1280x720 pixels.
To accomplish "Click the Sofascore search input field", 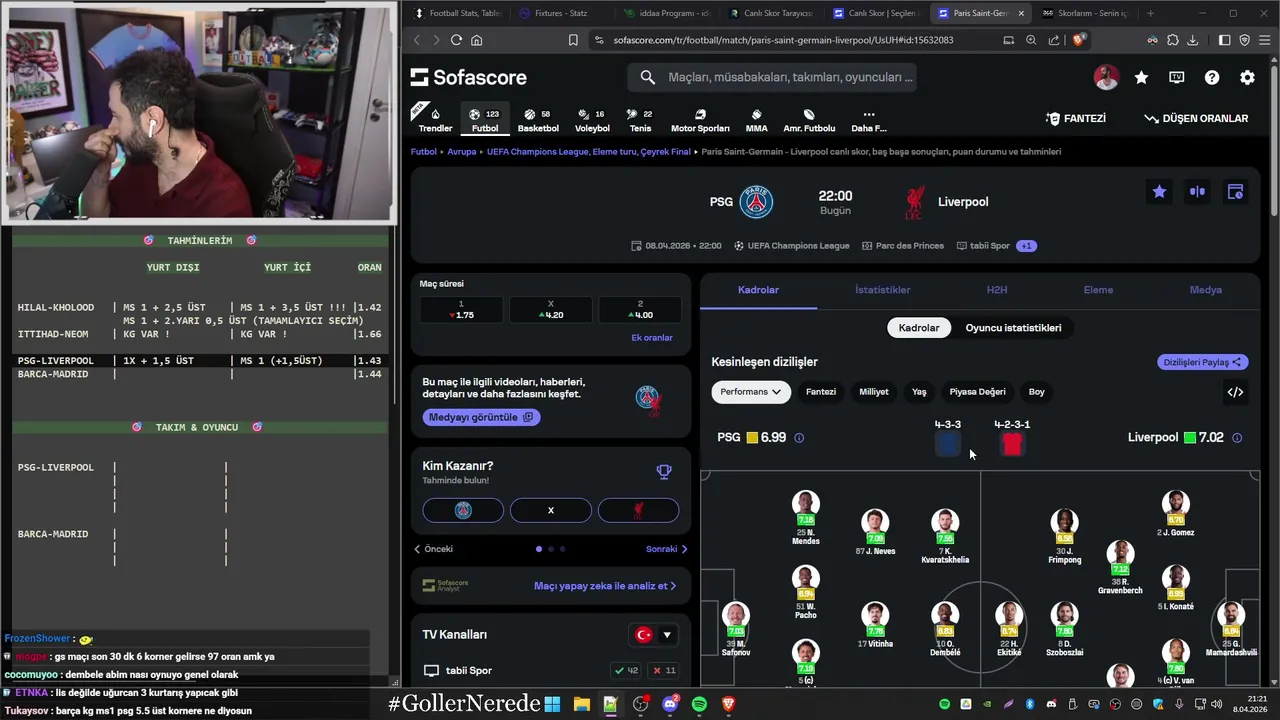I will click(772, 77).
